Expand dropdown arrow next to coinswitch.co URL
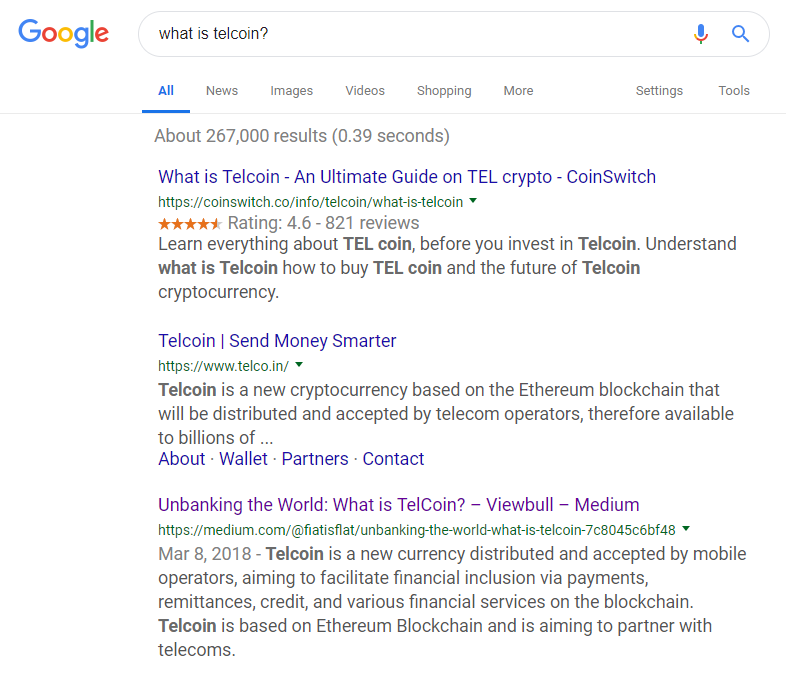The image size is (786, 688). click(x=473, y=201)
